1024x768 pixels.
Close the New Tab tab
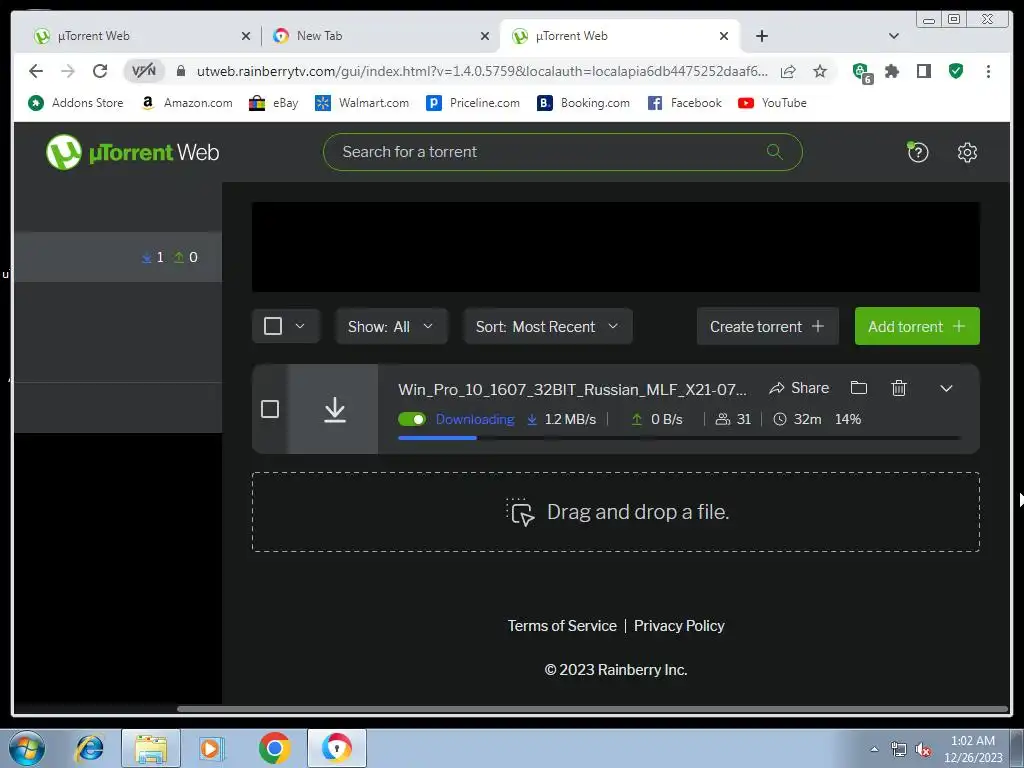pyautogui.click(x=485, y=36)
